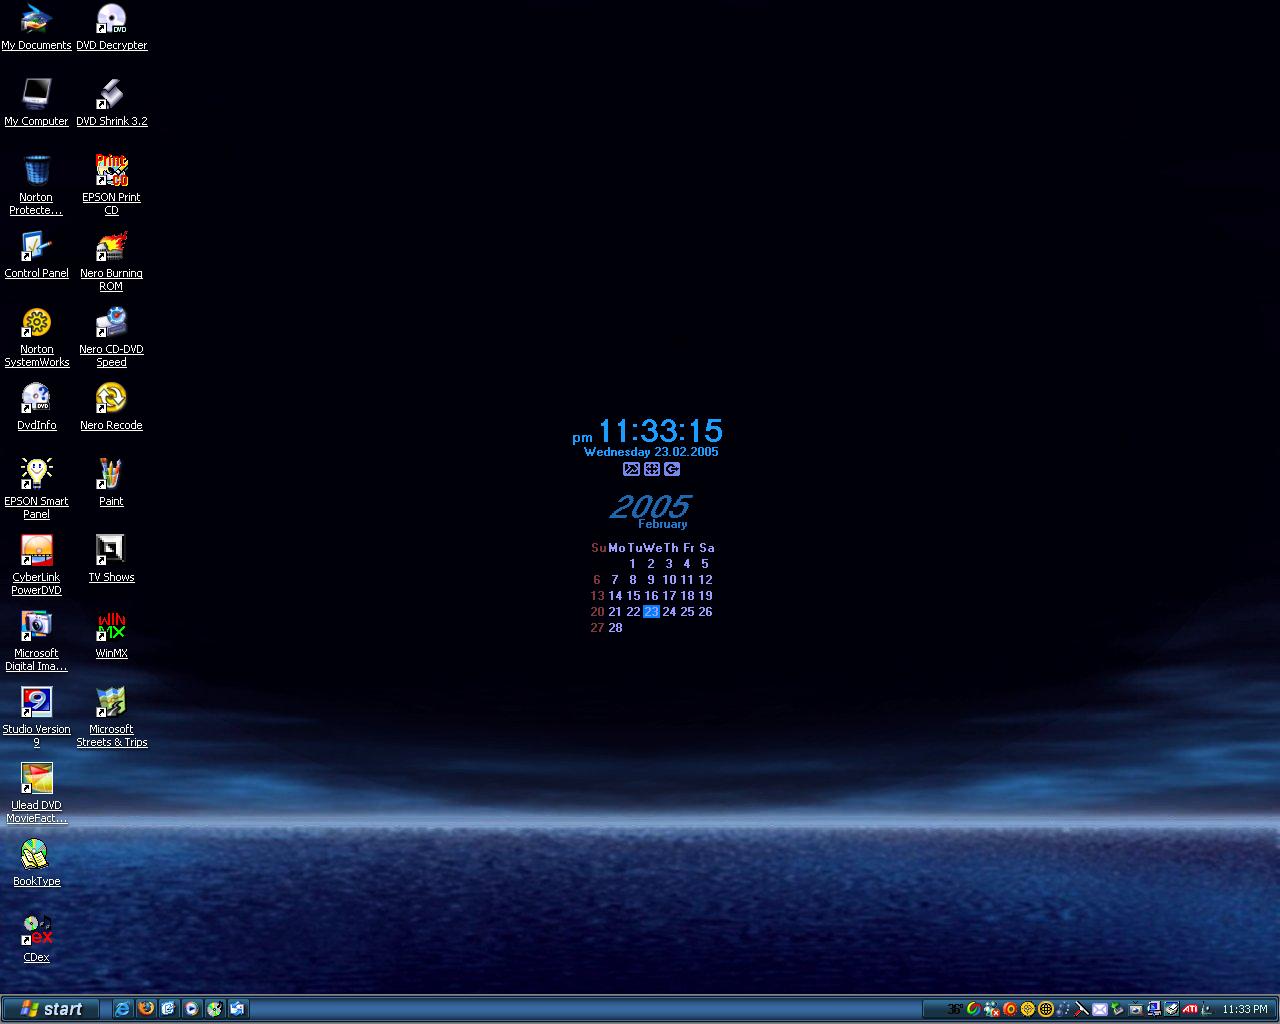Click the February month label
The image size is (1280, 1024).
663,524
